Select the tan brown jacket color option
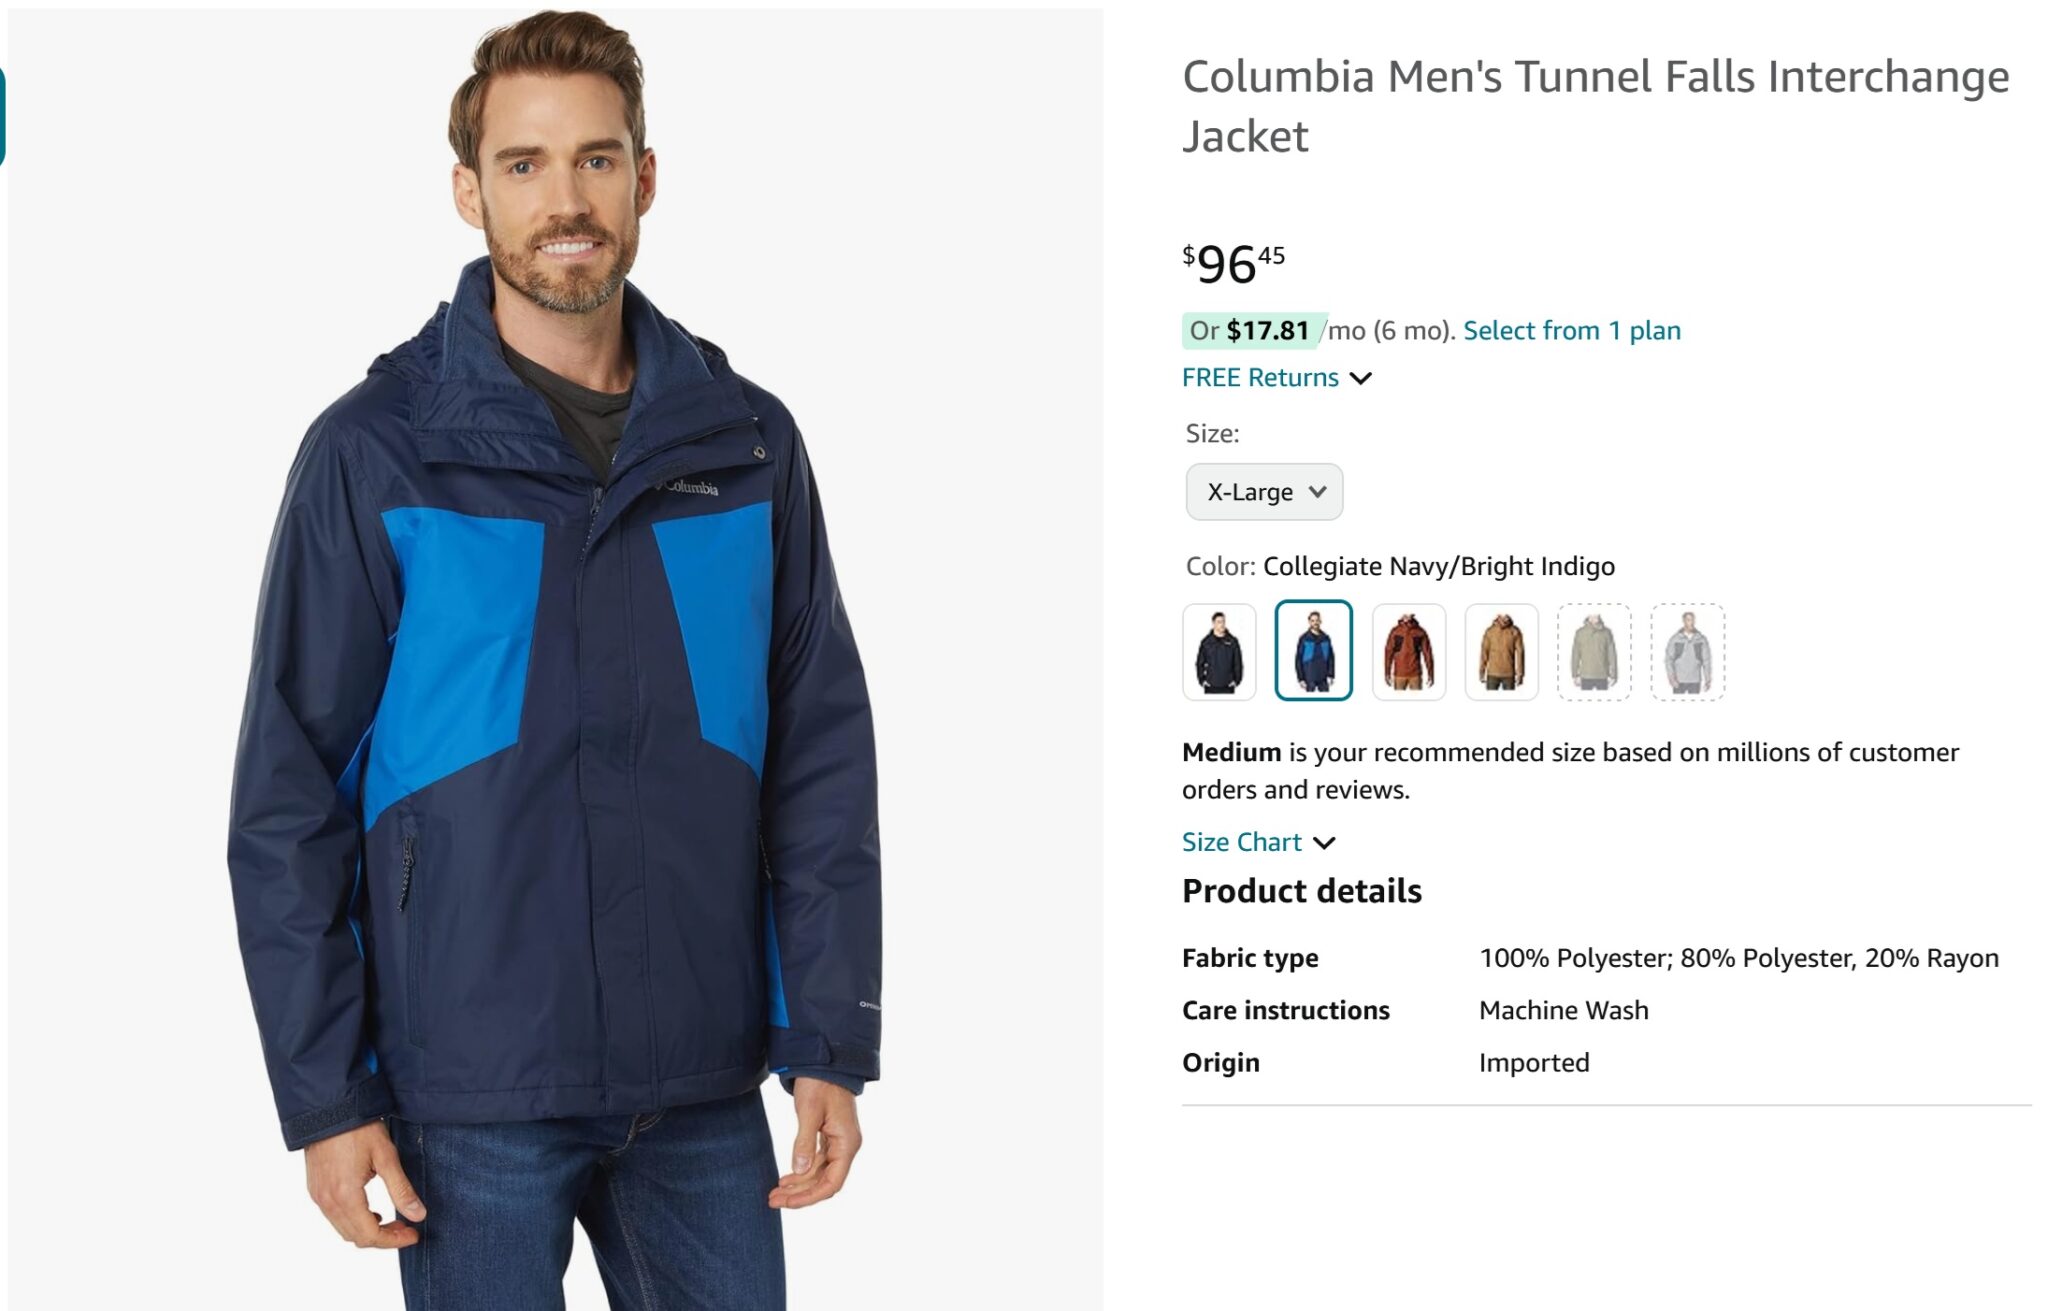This screenshot has height=1311, width=2048. pyautogui.click(x=1501, y=652)
